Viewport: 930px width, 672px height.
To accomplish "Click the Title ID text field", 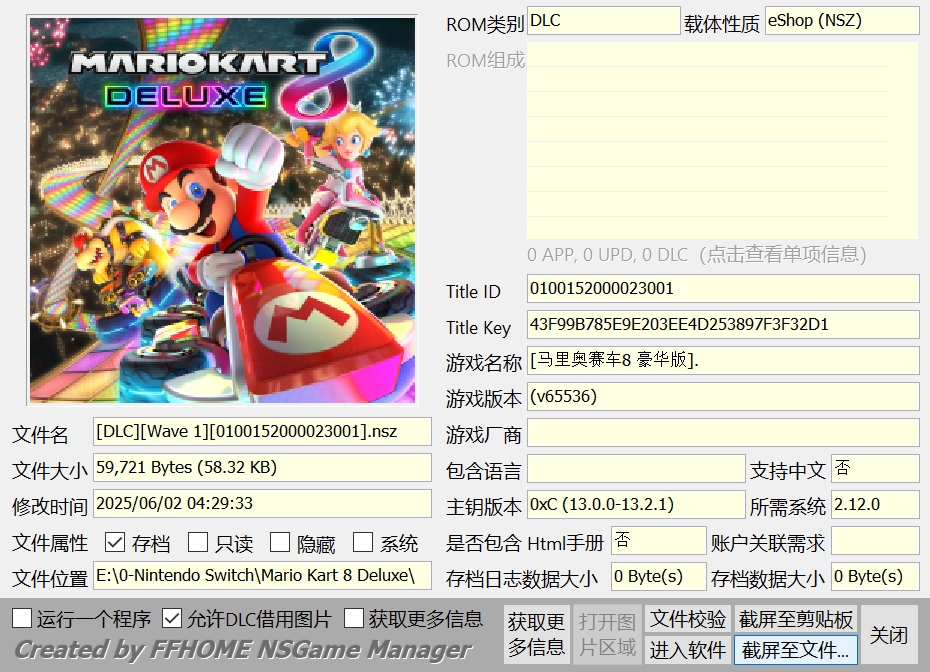I will click(722, 290).
